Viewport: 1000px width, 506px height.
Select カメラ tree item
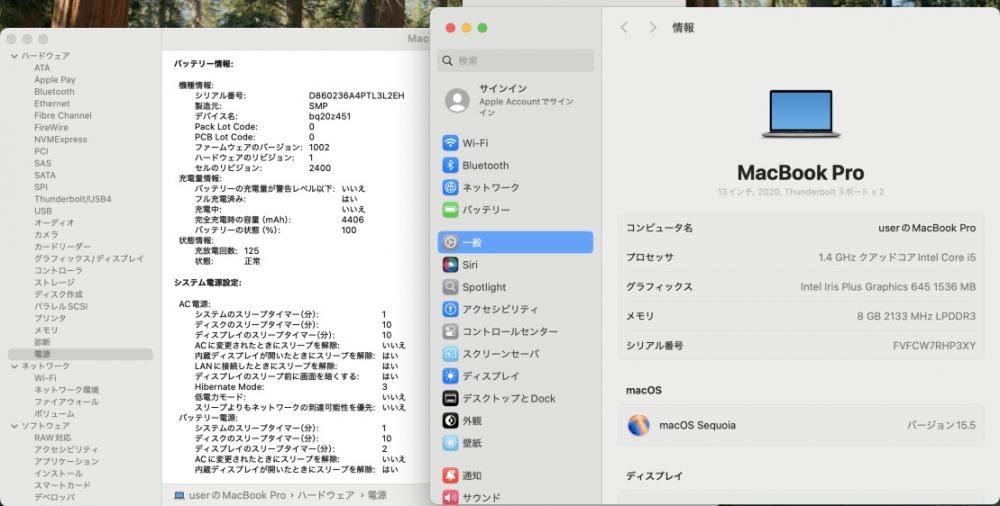click(x=46, y=235)
